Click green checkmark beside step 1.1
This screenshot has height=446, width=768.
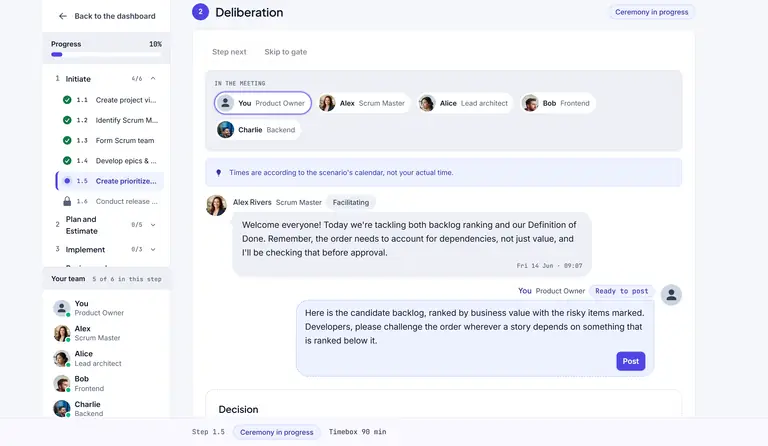coord(67,100)
